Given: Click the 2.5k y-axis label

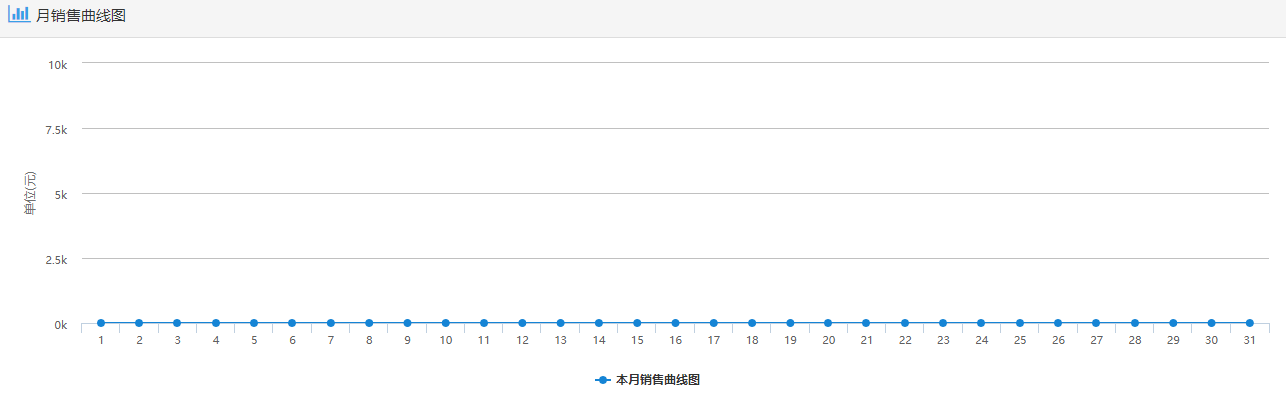Looking at the screenshot, I should tap(55, 259).
